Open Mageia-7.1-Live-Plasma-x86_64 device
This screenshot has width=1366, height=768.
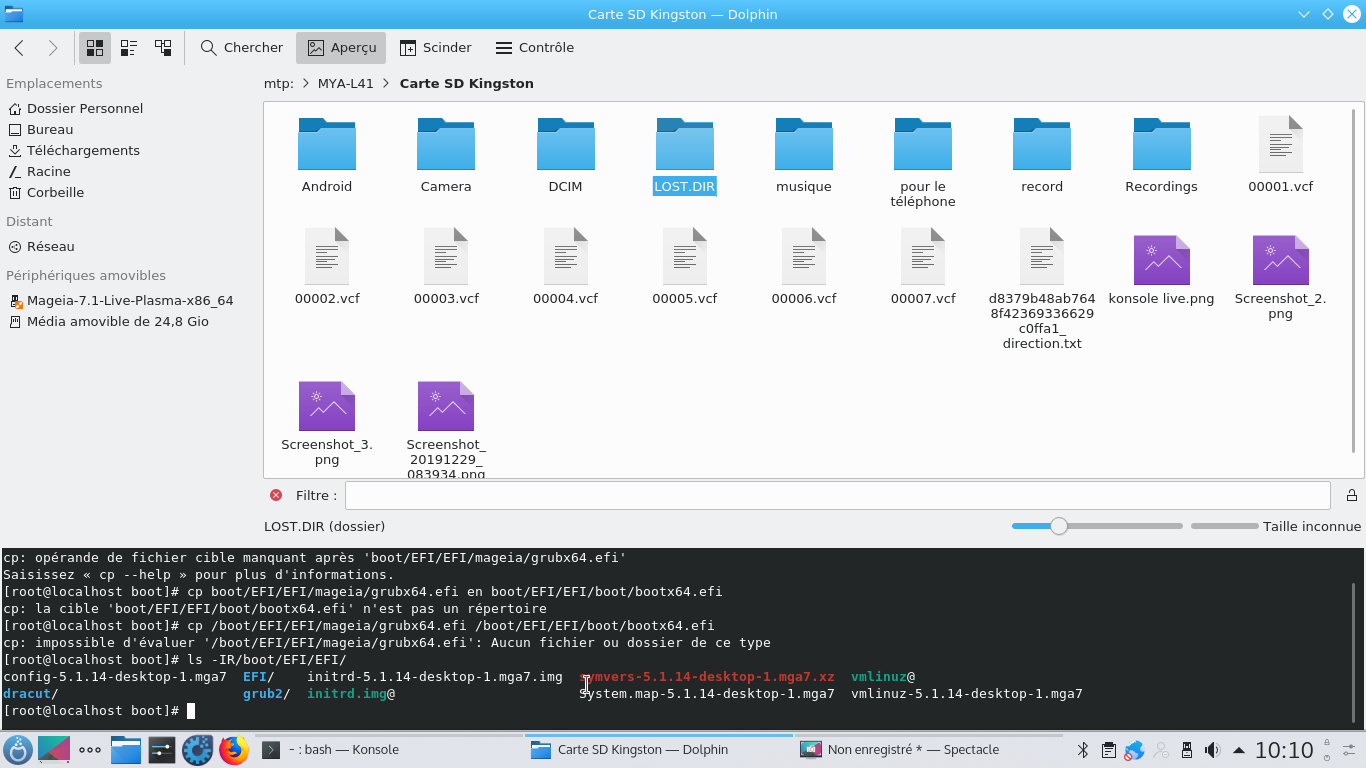click(121, 300)
